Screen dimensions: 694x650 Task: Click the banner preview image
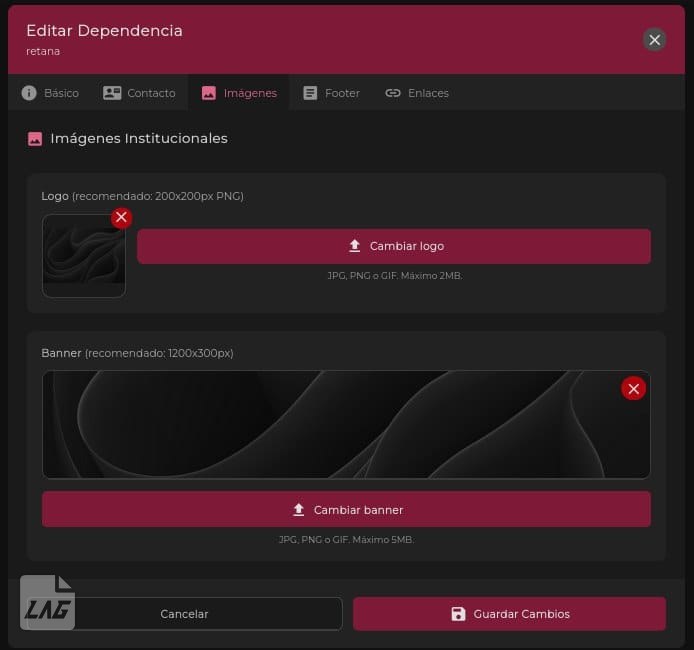(x=346, y=424)
